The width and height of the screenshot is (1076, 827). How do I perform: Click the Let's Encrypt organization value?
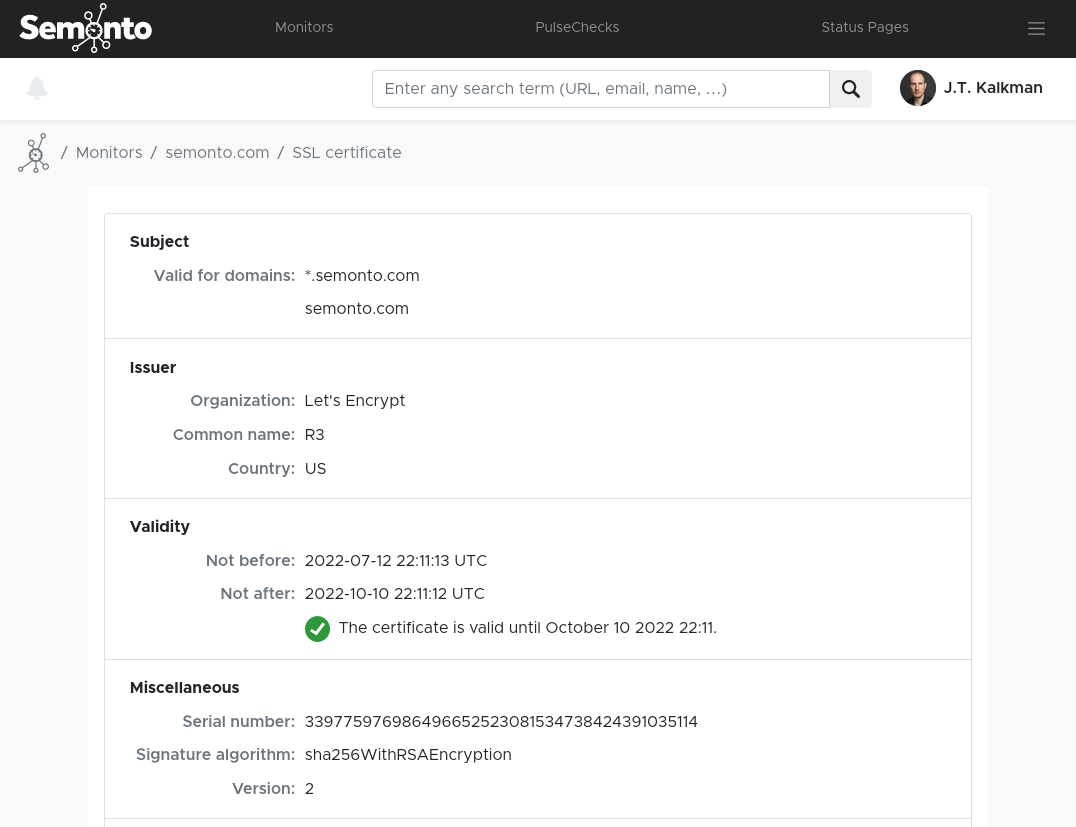click(x=355, y=401)
